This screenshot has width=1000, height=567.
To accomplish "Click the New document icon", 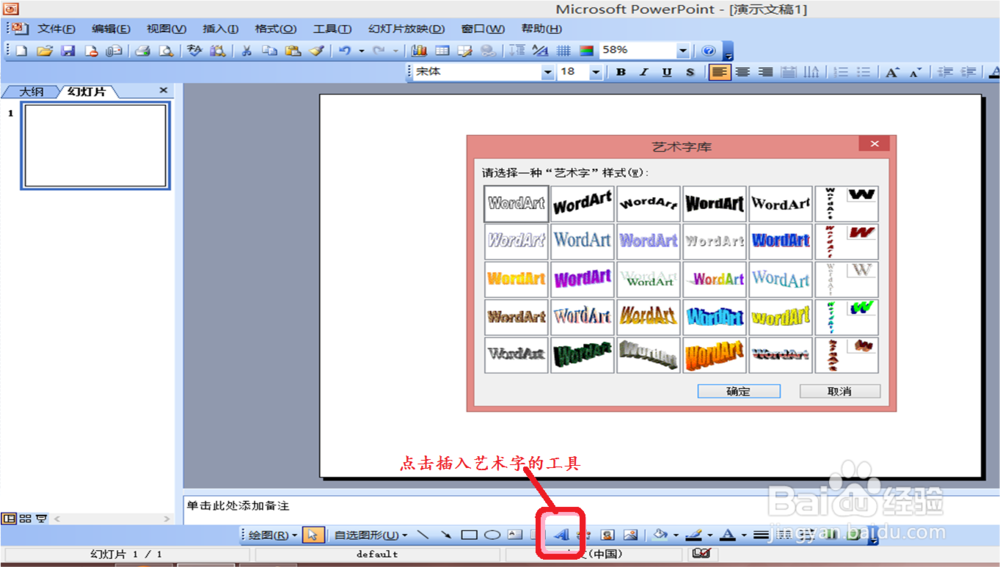I will click(22, 50).
